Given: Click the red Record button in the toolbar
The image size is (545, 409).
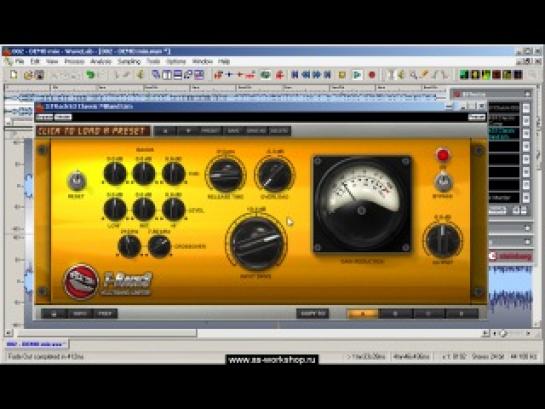Looking at the screenshot, I should click(x=372, y=75).
